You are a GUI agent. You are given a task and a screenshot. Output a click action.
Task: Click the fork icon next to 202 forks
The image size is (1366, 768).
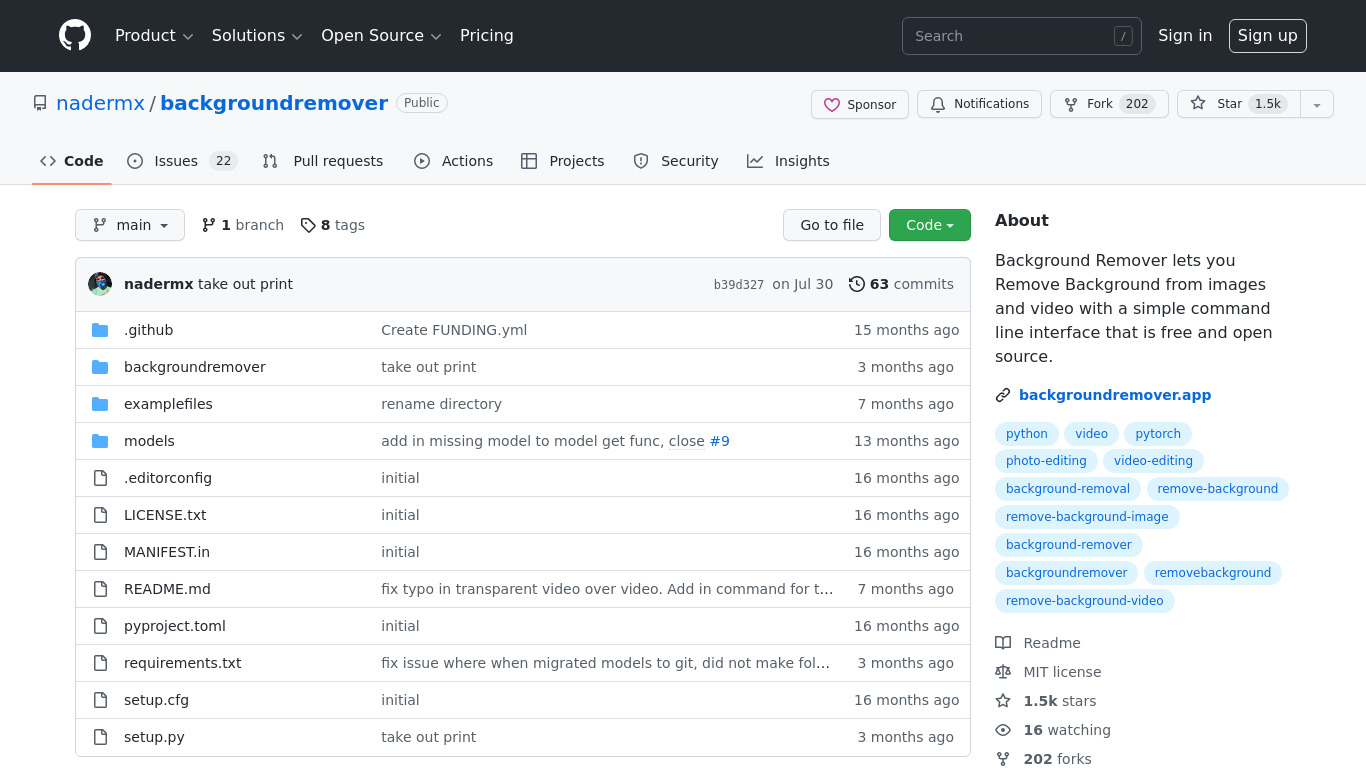1003,759
